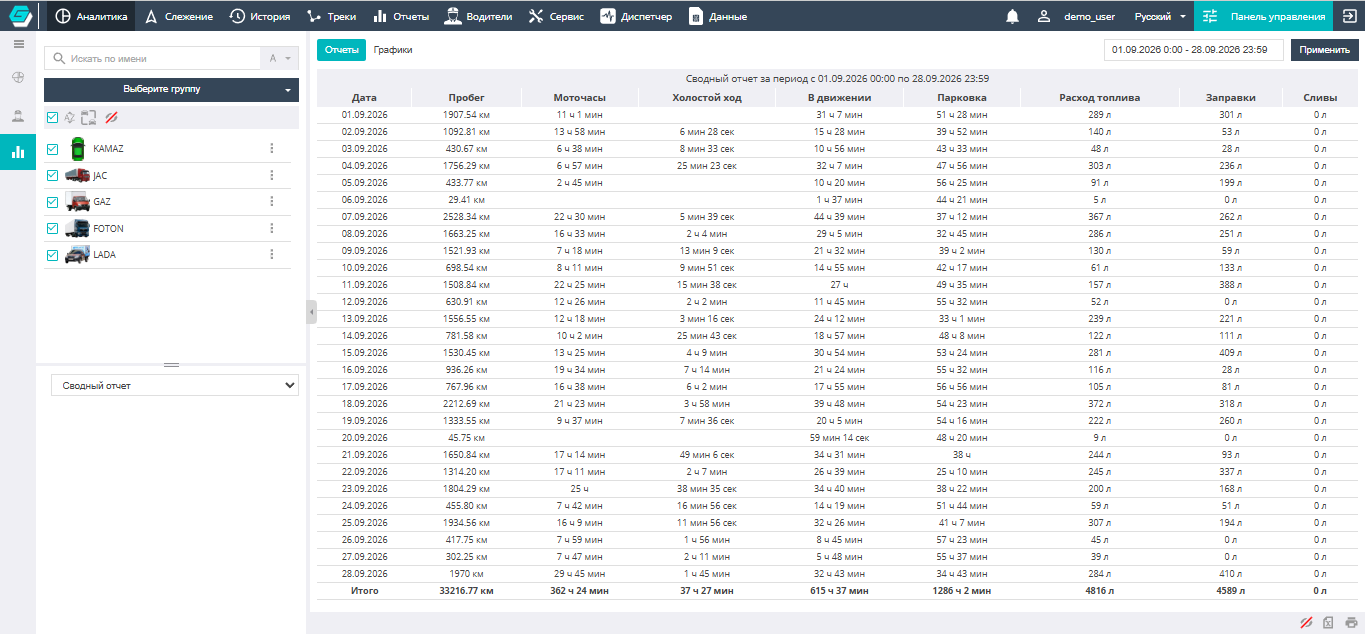The width and height of the screenshot is (1365, 634).
Task: Open the 'A' filter dropdown beside search
Action: 279,59
